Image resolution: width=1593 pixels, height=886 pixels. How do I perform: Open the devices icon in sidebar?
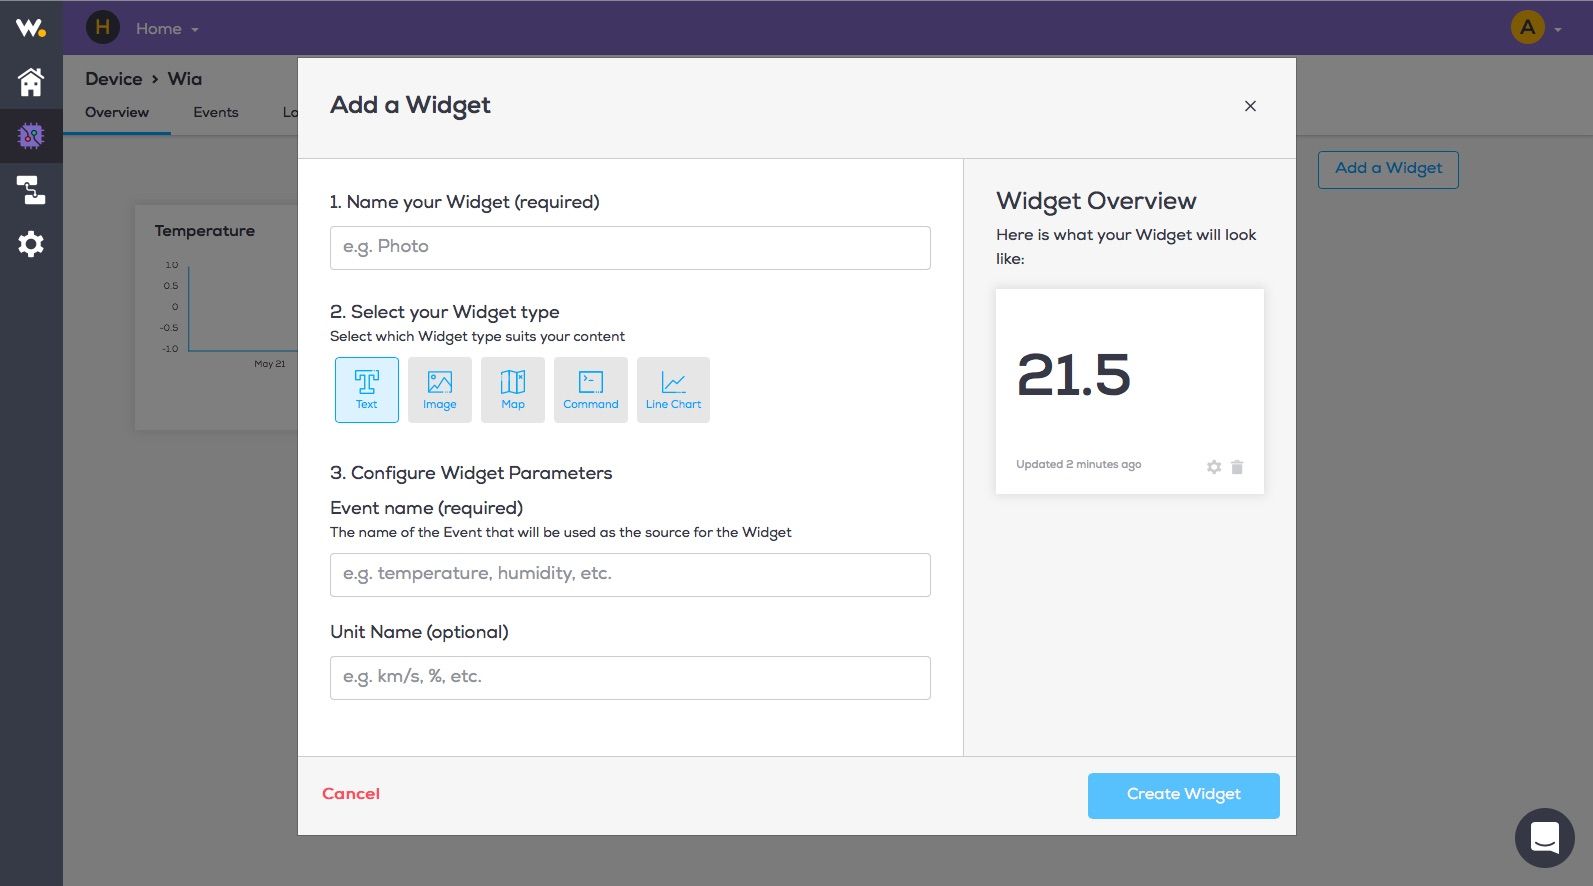(31, 135)
